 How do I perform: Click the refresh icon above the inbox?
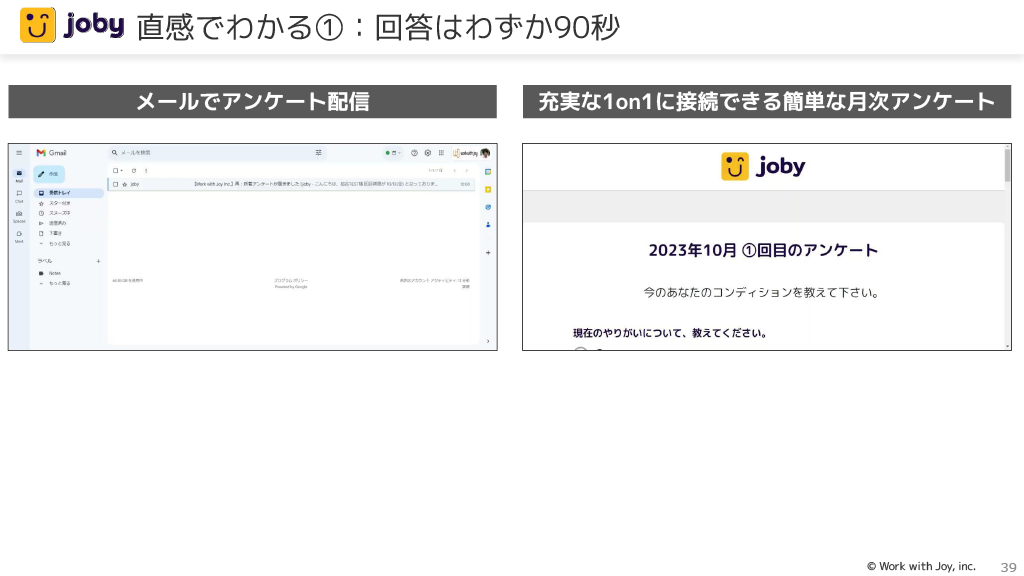[134, 171]
